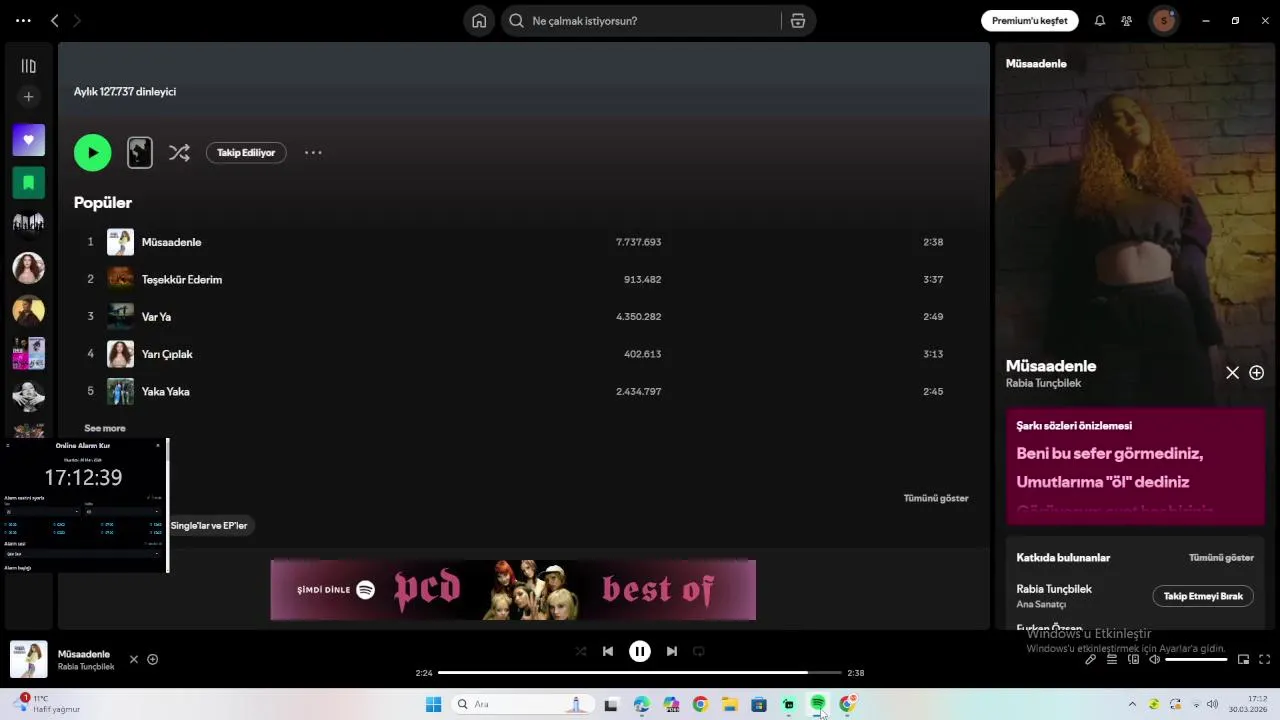Screen dimensions: 1280x720
Task: Open Rabia Tunçbilek link under panel song title
Action: coord(1043,384)
